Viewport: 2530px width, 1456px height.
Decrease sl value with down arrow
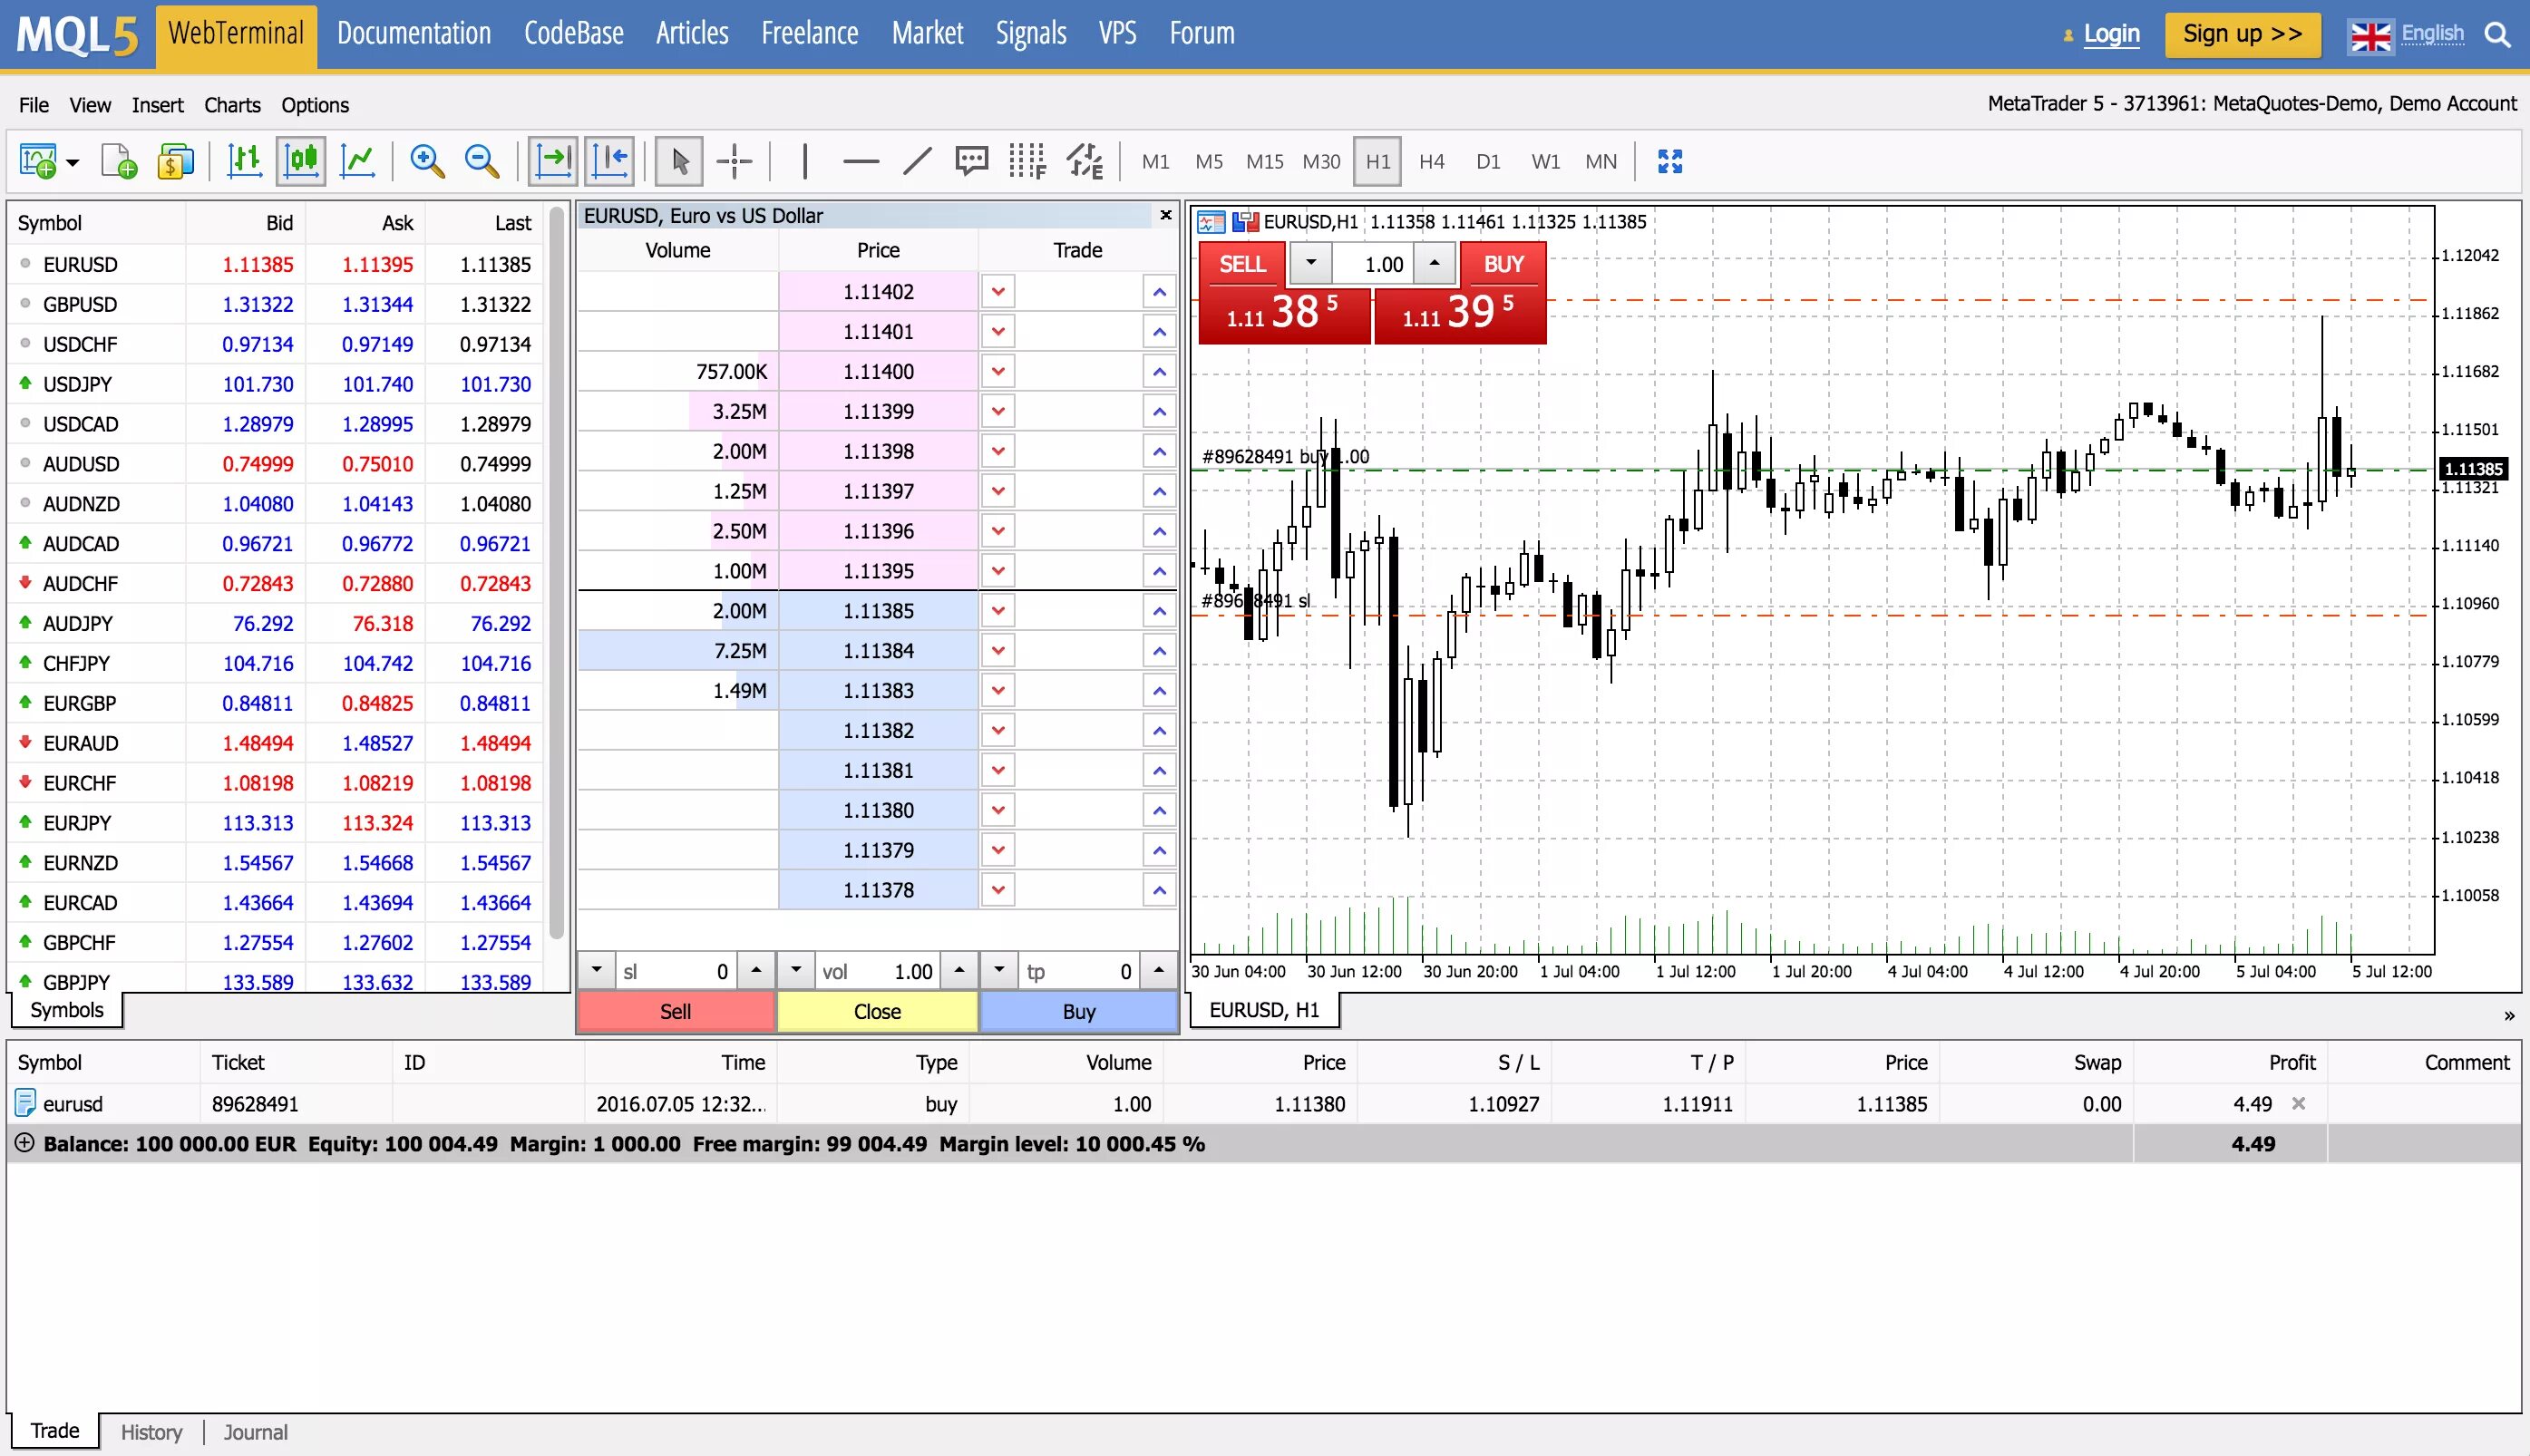(597, 970)
